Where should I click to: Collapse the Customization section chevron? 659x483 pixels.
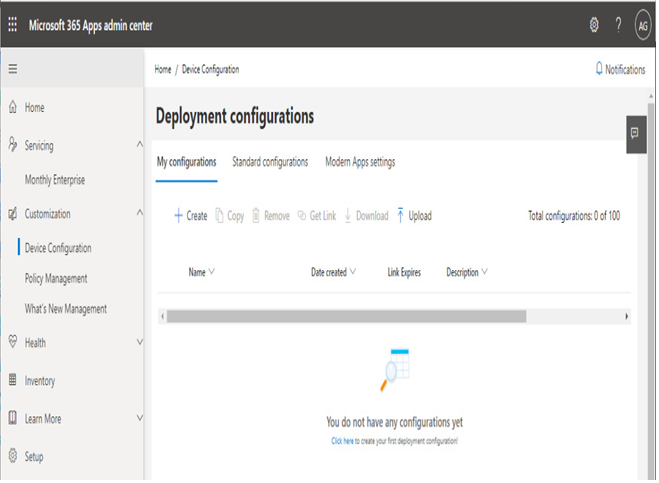point(140,212)
